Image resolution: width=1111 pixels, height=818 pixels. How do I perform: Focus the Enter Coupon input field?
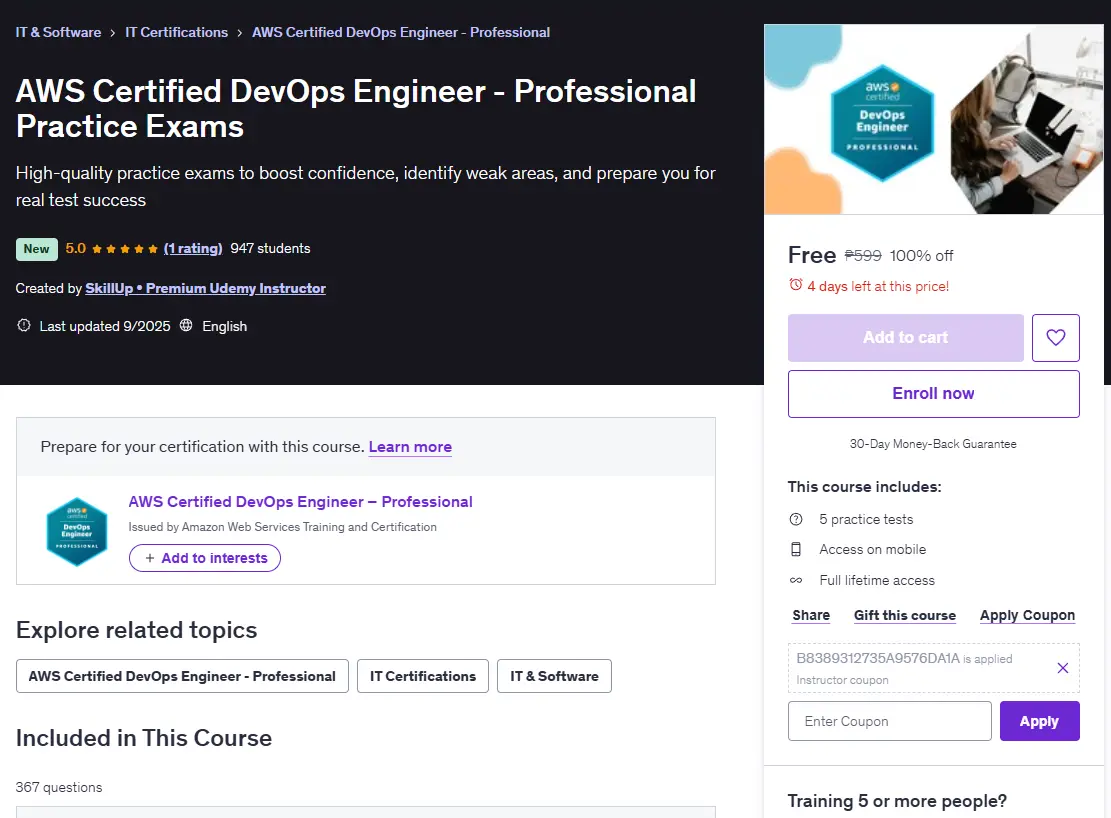coord(889,721)
